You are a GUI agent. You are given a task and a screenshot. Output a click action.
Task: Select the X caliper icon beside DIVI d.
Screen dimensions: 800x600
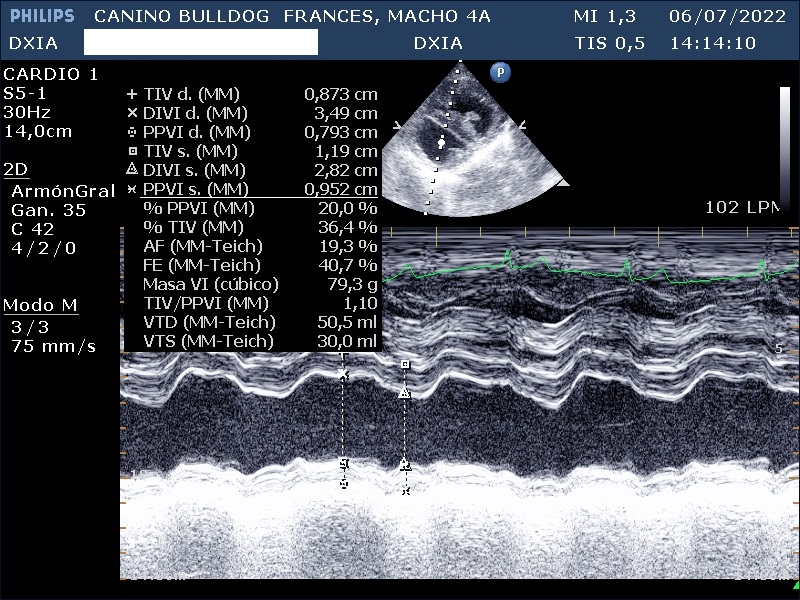(132, 113)
